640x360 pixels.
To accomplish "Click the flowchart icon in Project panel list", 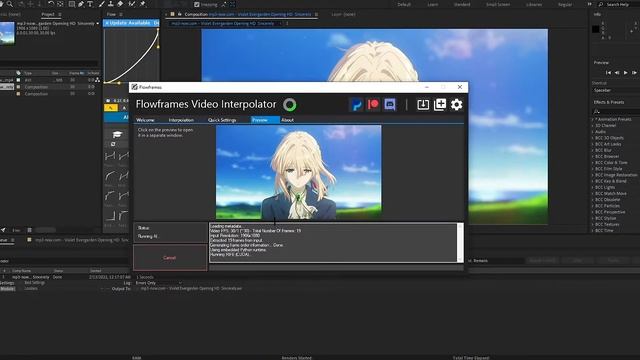I will pyautogui.click(x=97, y=80).
